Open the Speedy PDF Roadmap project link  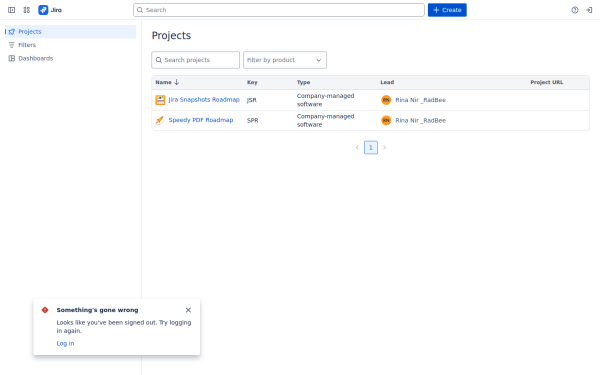[x=201, y=120]
